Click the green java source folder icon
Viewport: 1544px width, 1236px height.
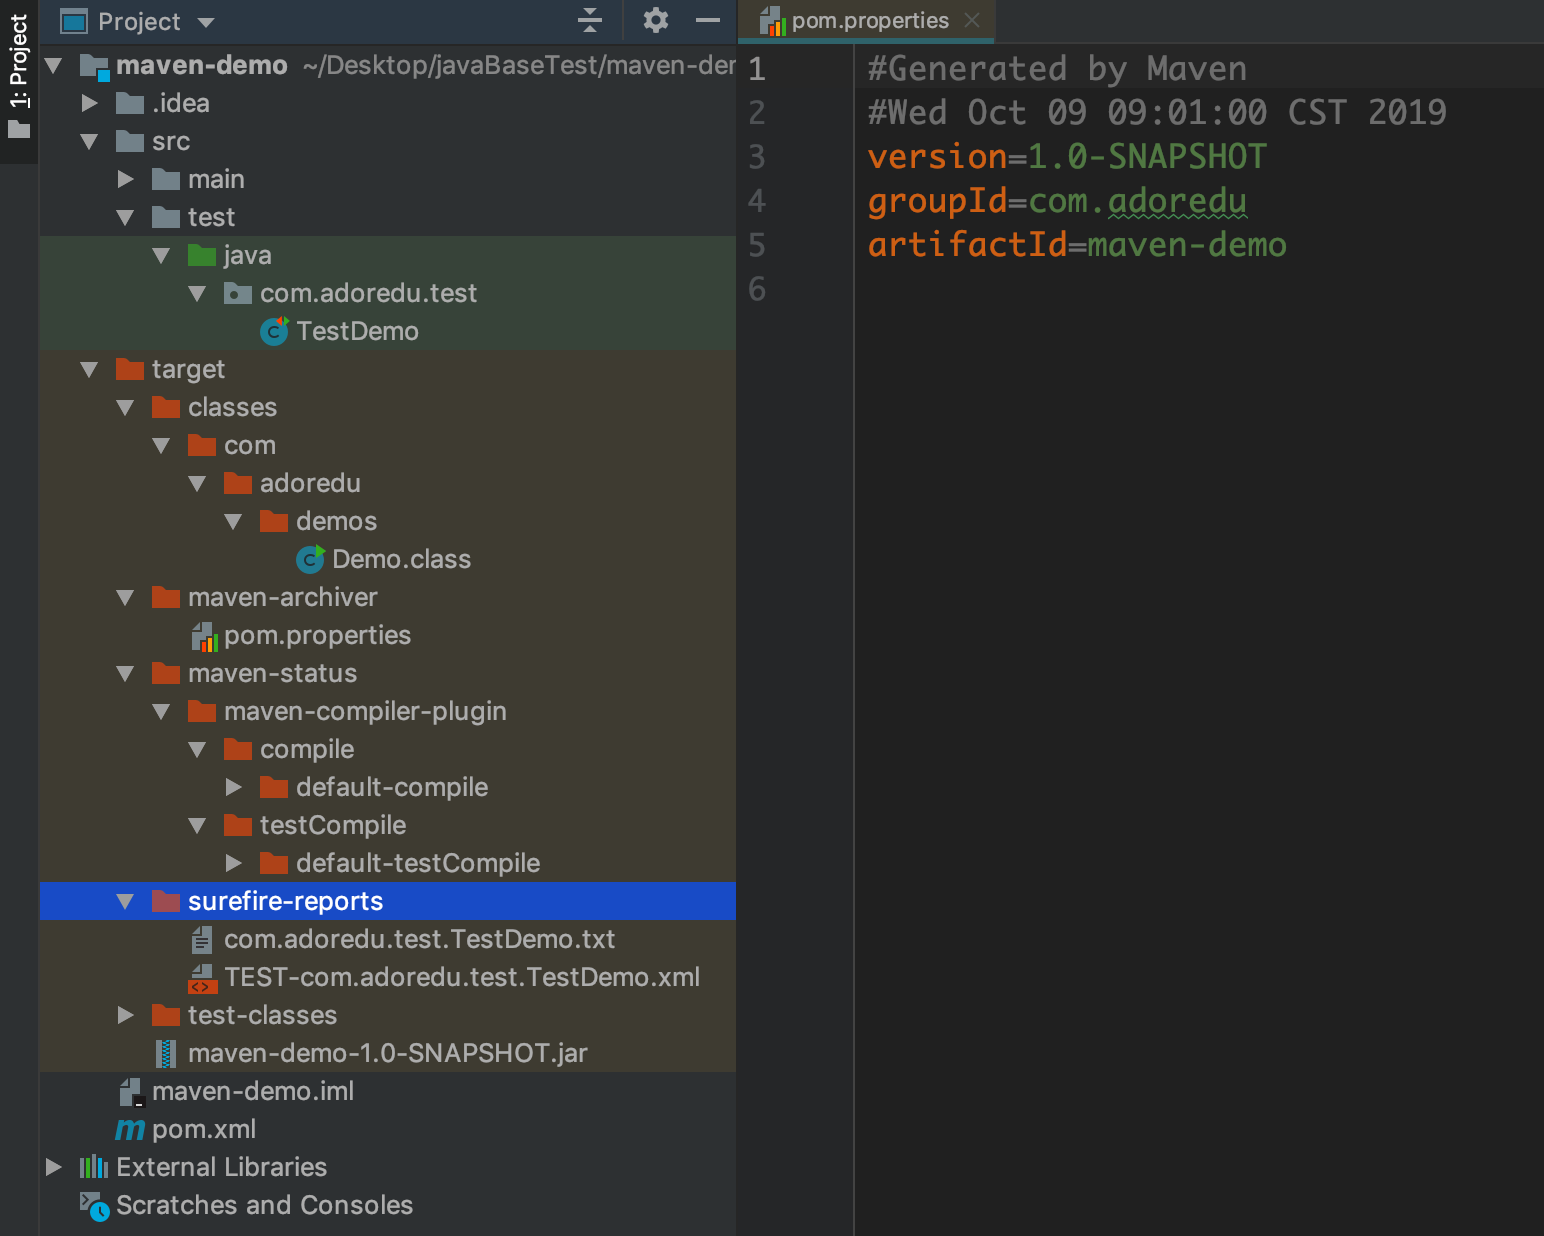click(x=202, y=255)
